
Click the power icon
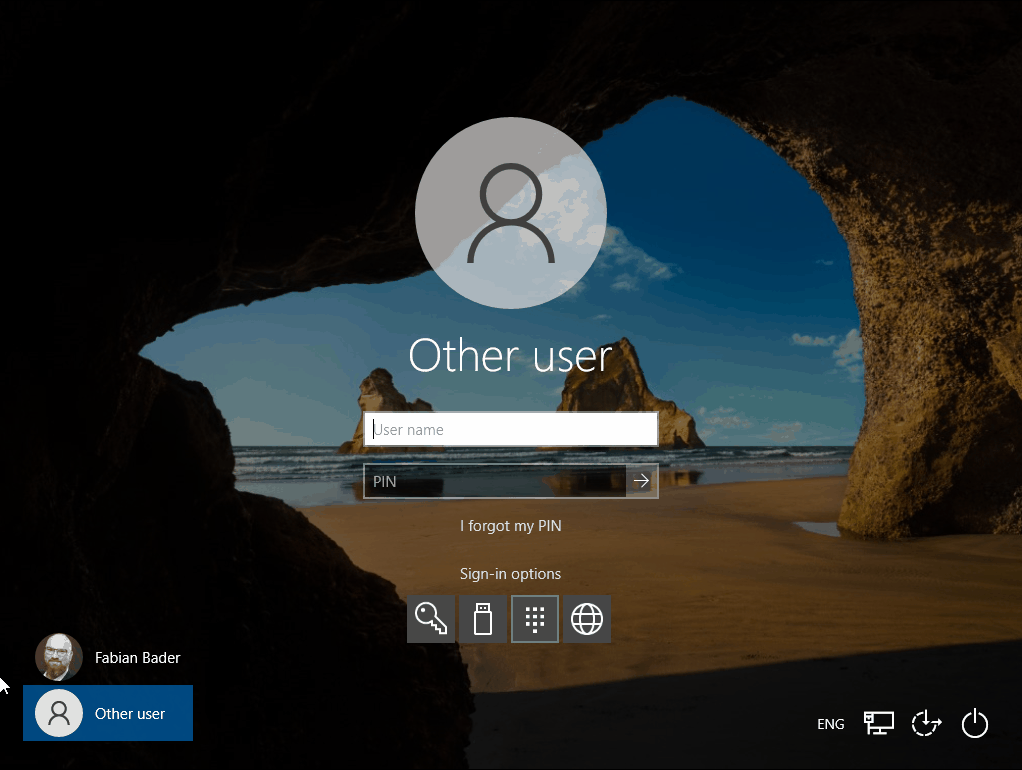(974, 723)
